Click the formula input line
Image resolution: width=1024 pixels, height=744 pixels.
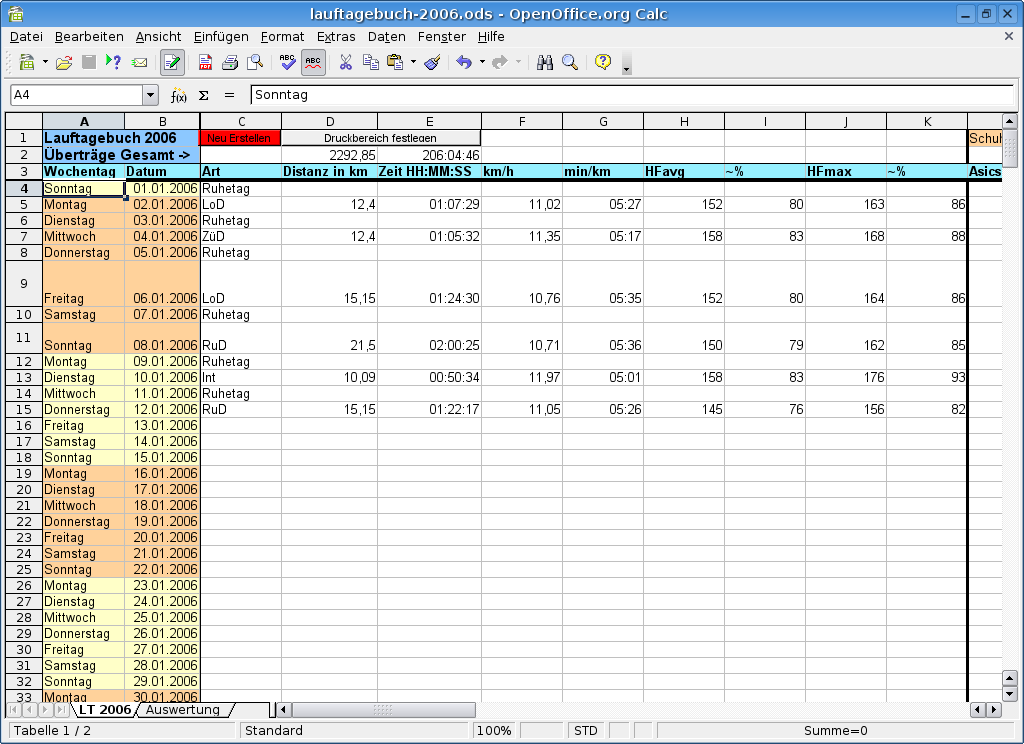[630, 95]
